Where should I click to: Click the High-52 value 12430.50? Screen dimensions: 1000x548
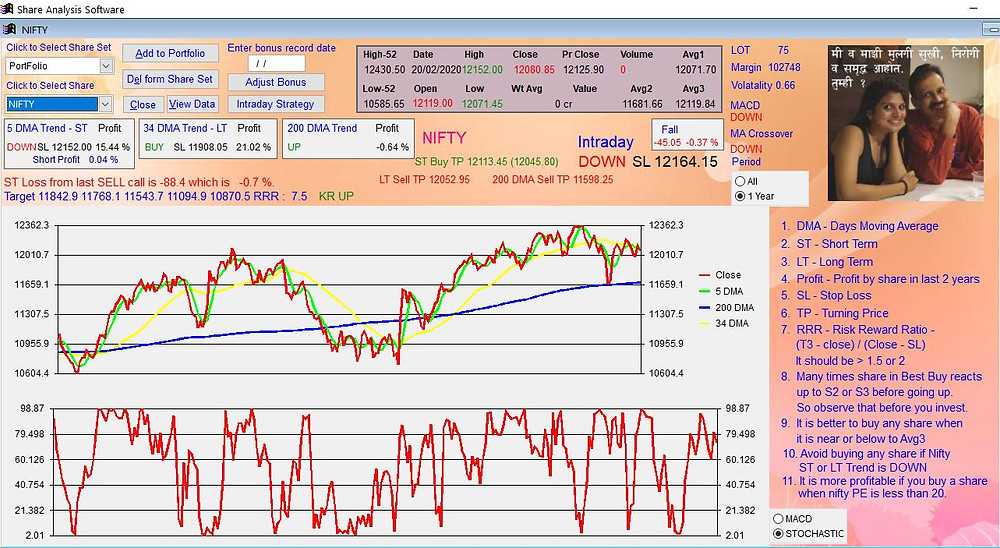pos(385,70)
